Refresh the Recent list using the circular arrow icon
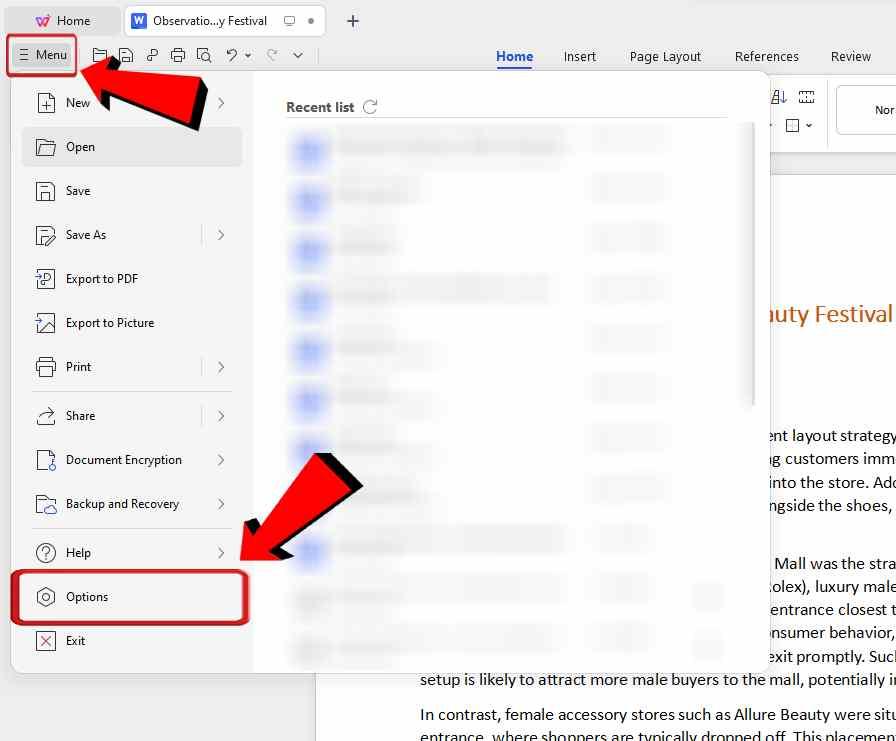 pos(369,106)
